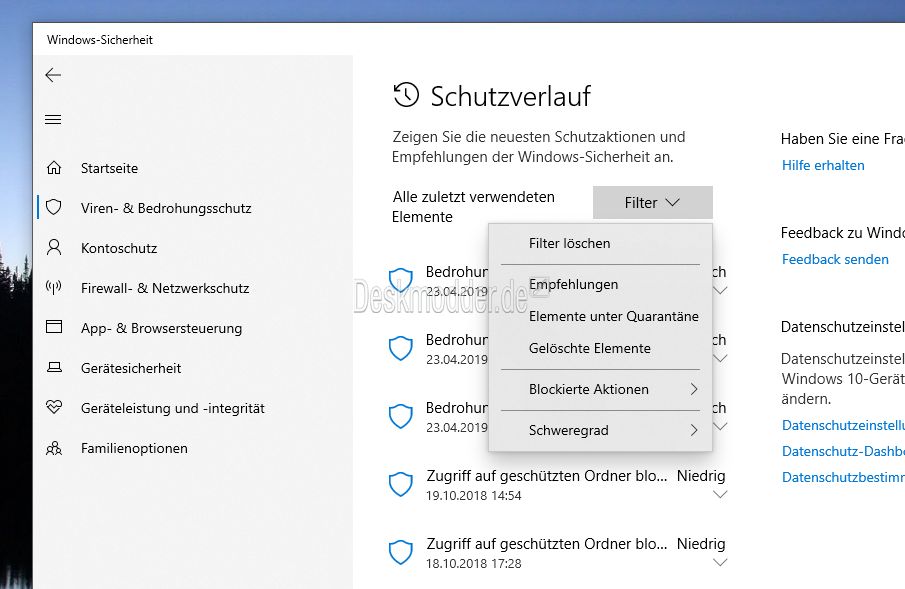The width and height of the screenshot is (905, 589).
Task: Expand the 18.10.2018 17:28 entry chevron
Action: [x=720, y=562]
